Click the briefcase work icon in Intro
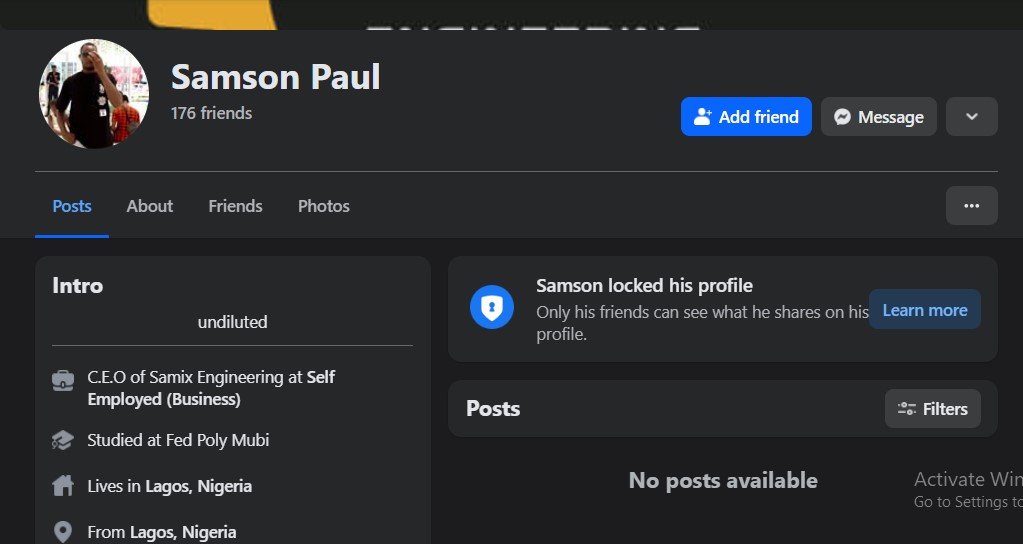The image size is (1023, 544). tap(63, 380)
